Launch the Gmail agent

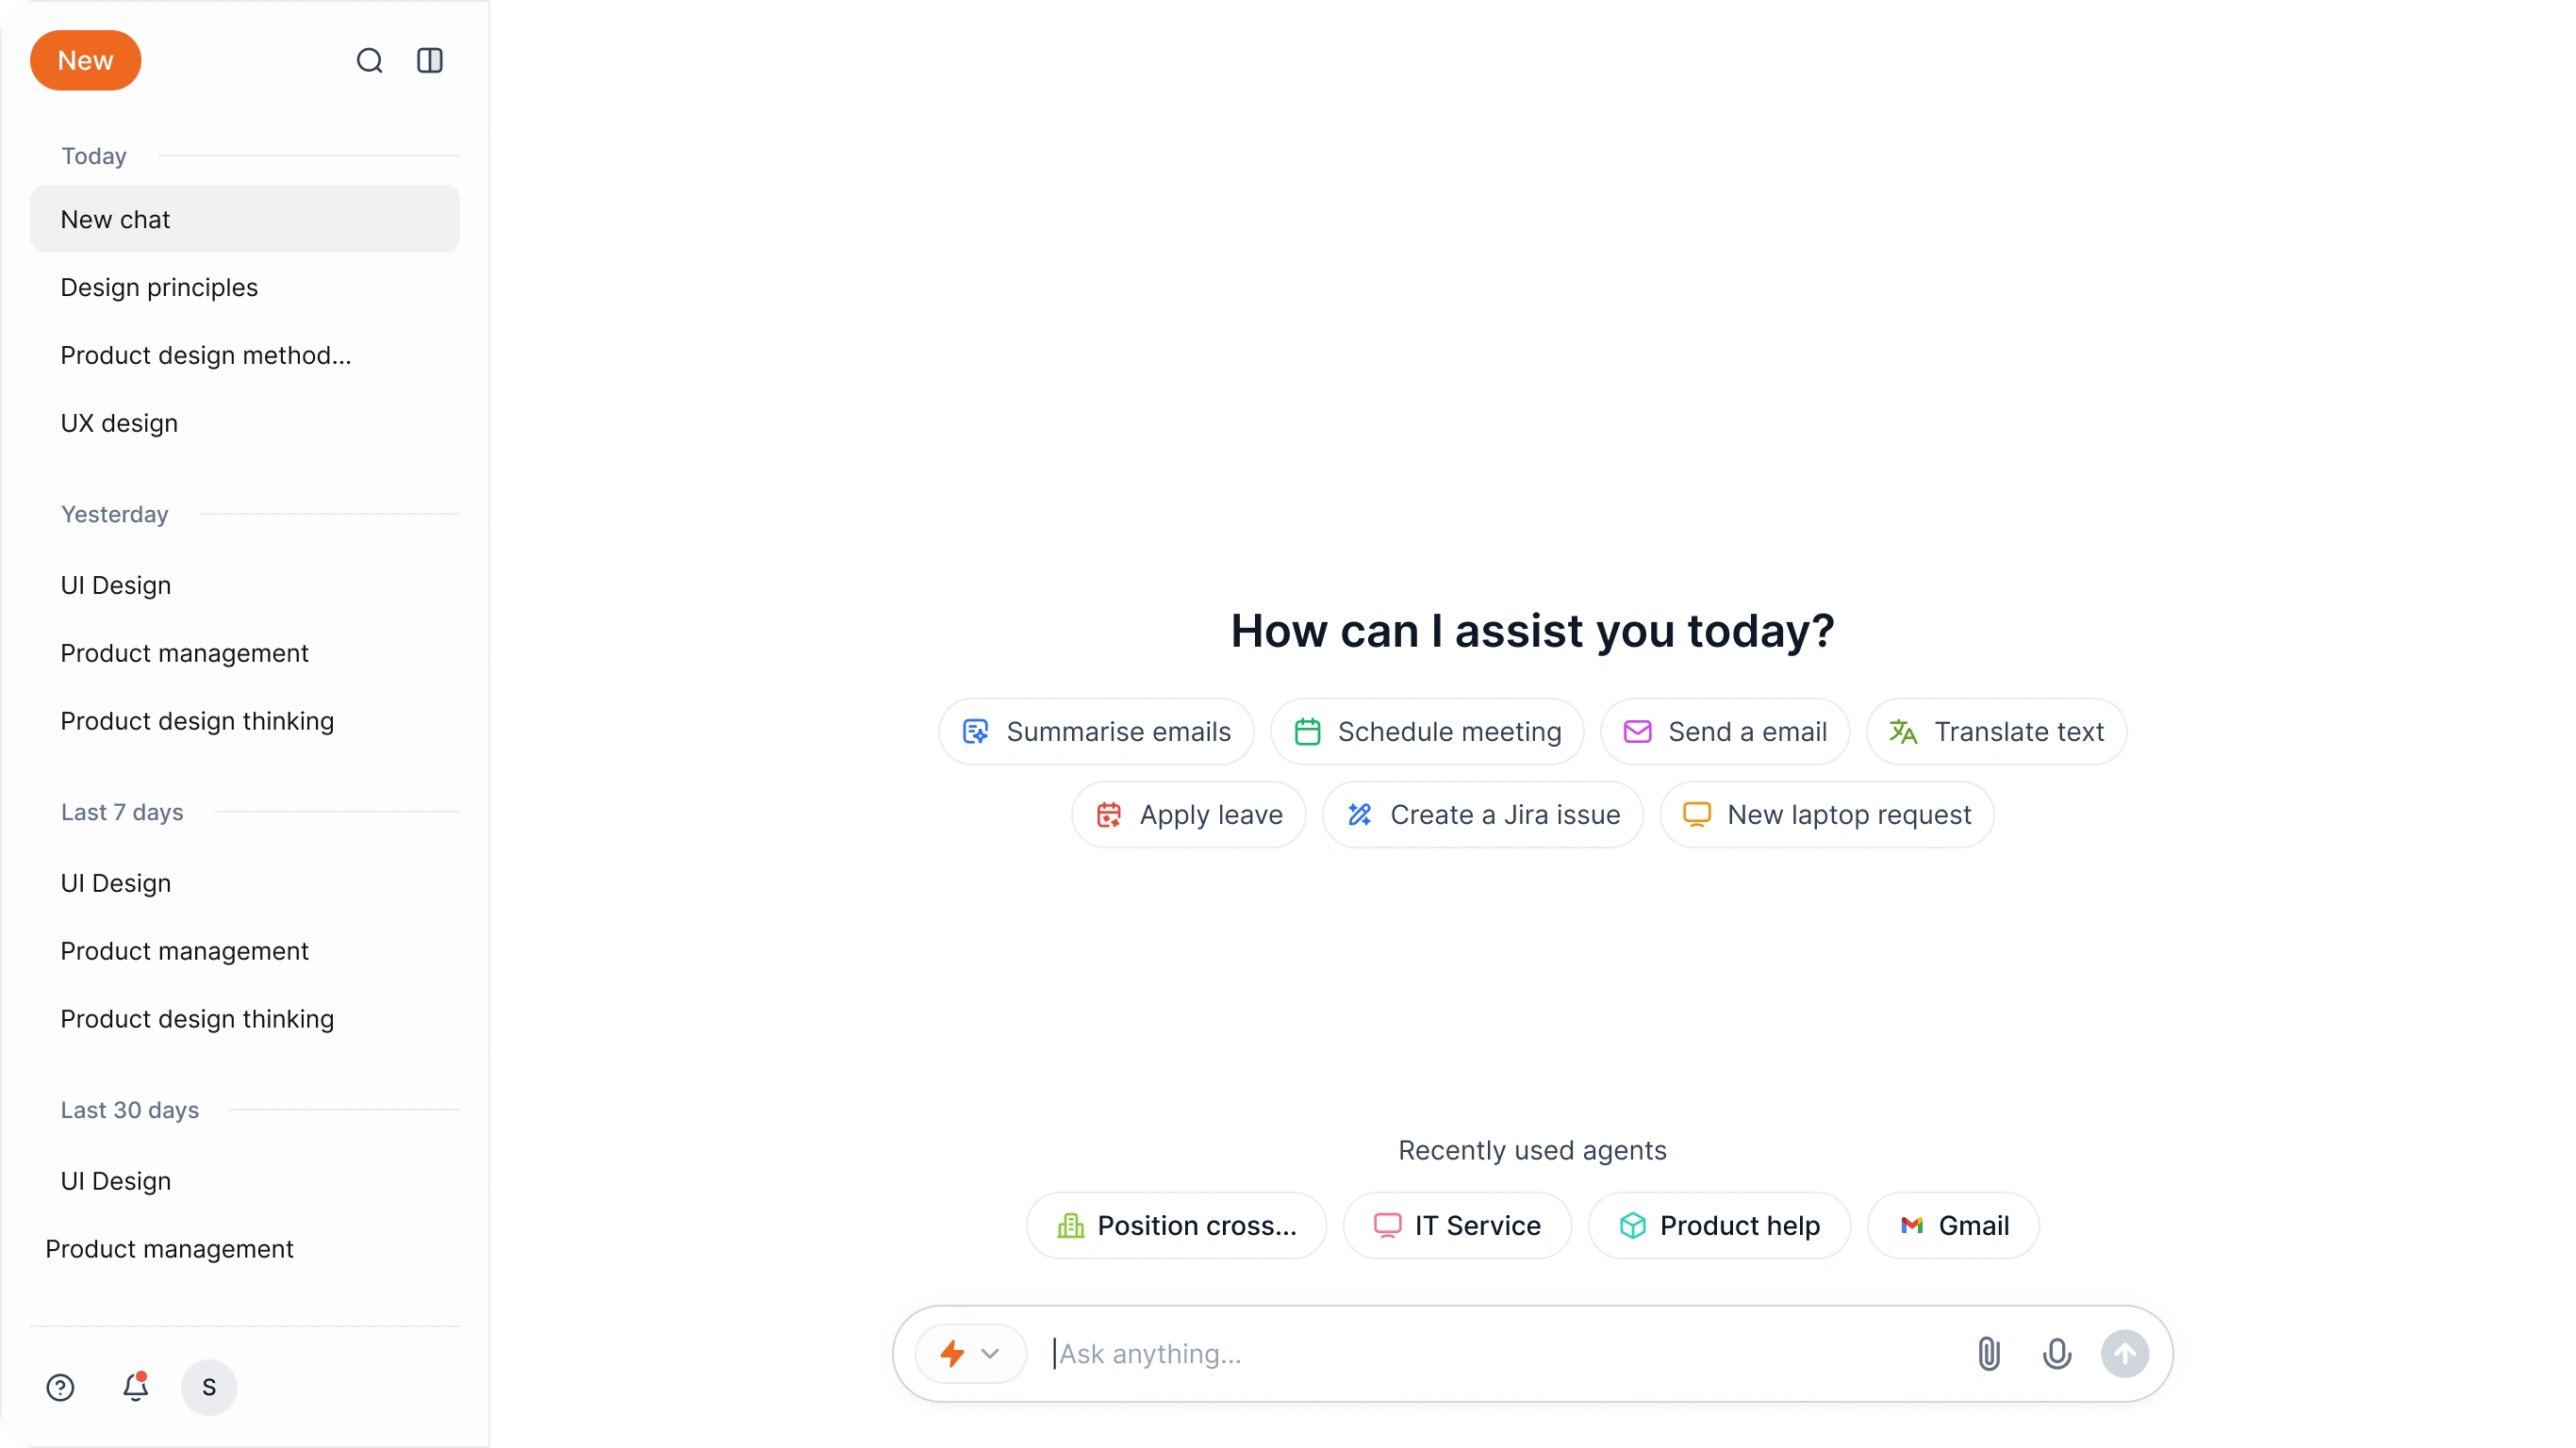coord(1954,1225)
